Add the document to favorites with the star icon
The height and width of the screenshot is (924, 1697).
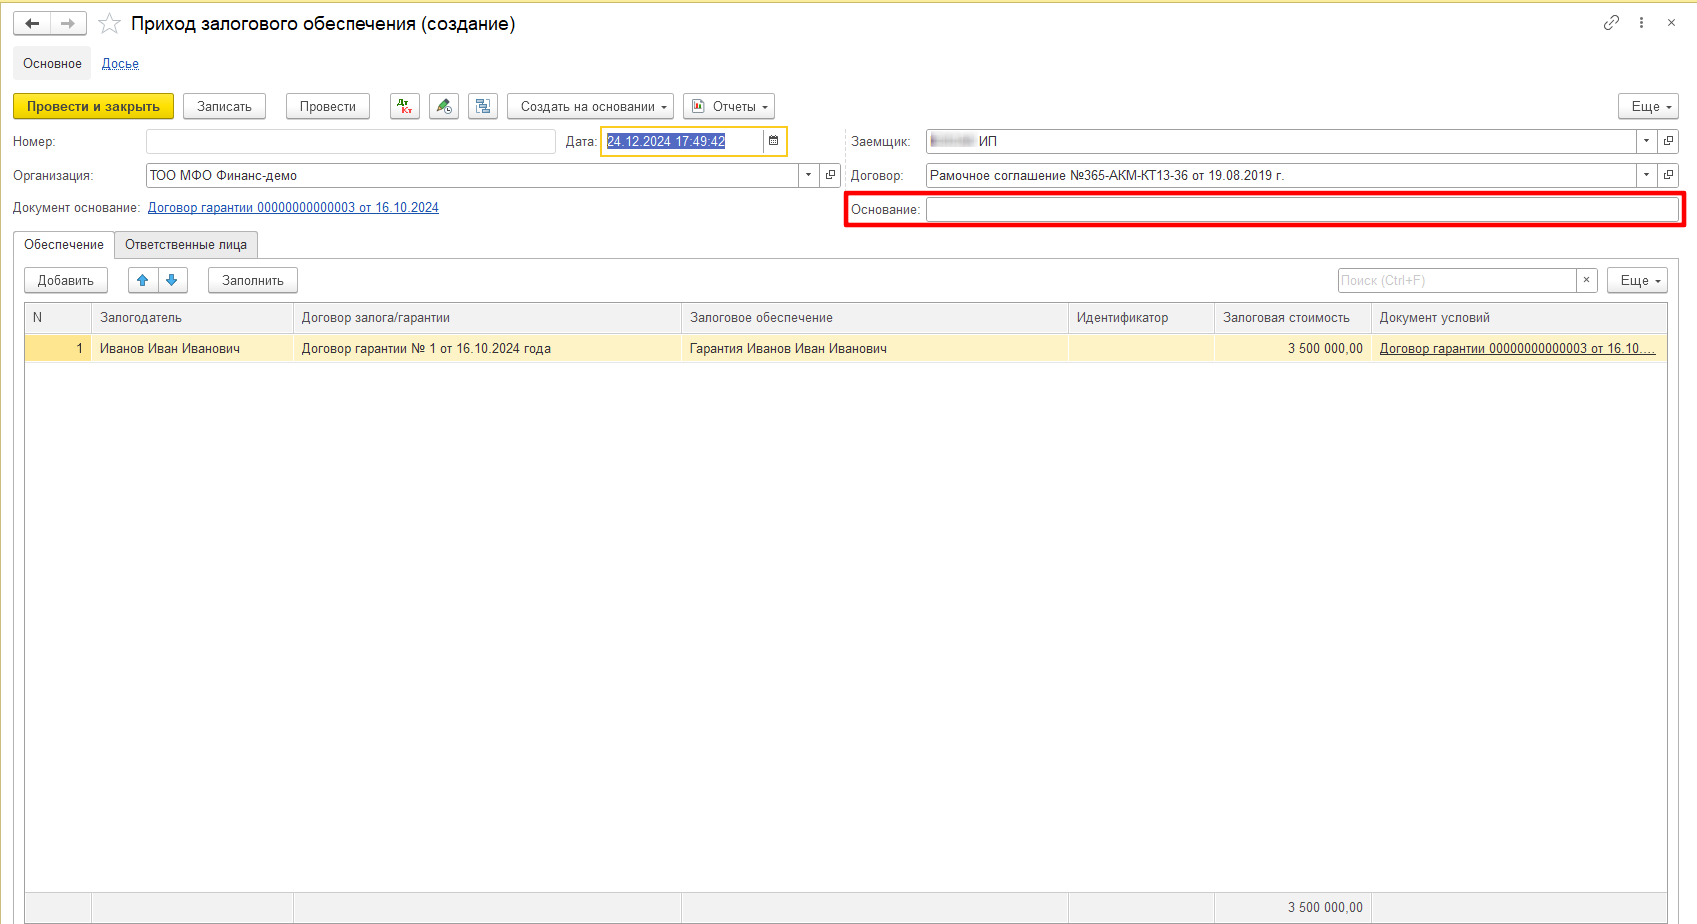pos(109,23)
